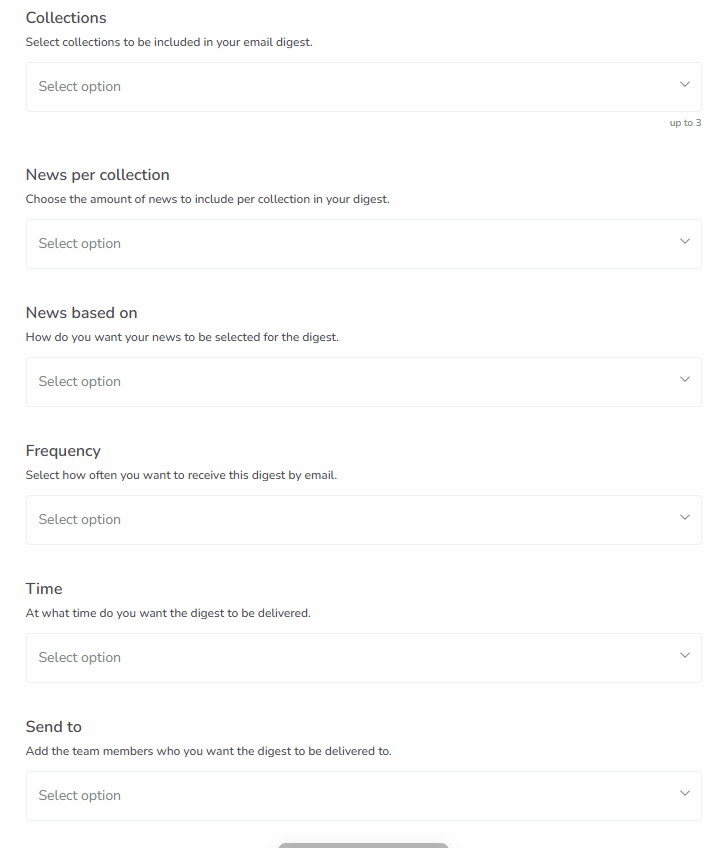Open the Frequency select dropdown

pyautogui.click(x=363, y=519)
